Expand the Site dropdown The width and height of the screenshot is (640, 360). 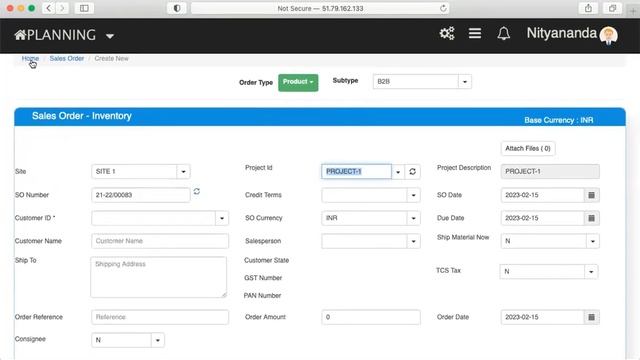click(x=183, y=171)
